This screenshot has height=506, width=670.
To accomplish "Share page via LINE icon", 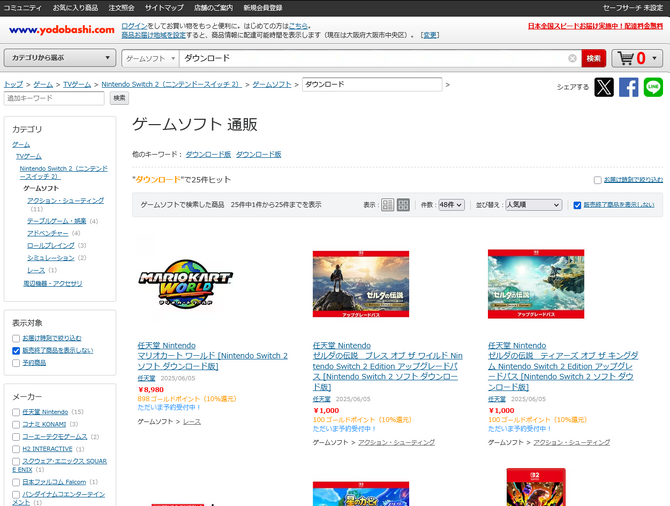I will (x=653, y=87).
